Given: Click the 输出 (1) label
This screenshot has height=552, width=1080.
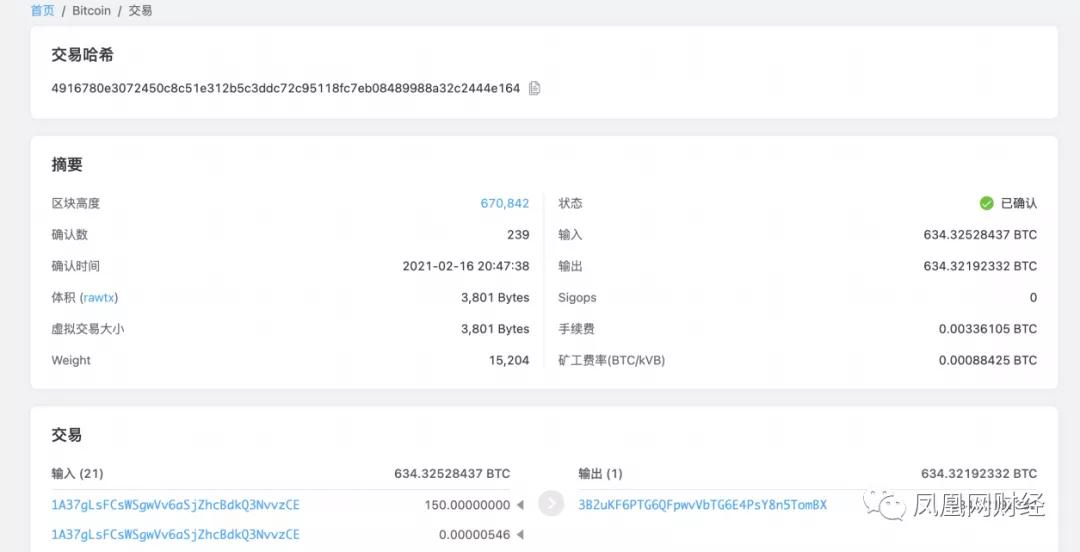Looking at the screenshot, I should pyautogui.click(x=601, y=473).
